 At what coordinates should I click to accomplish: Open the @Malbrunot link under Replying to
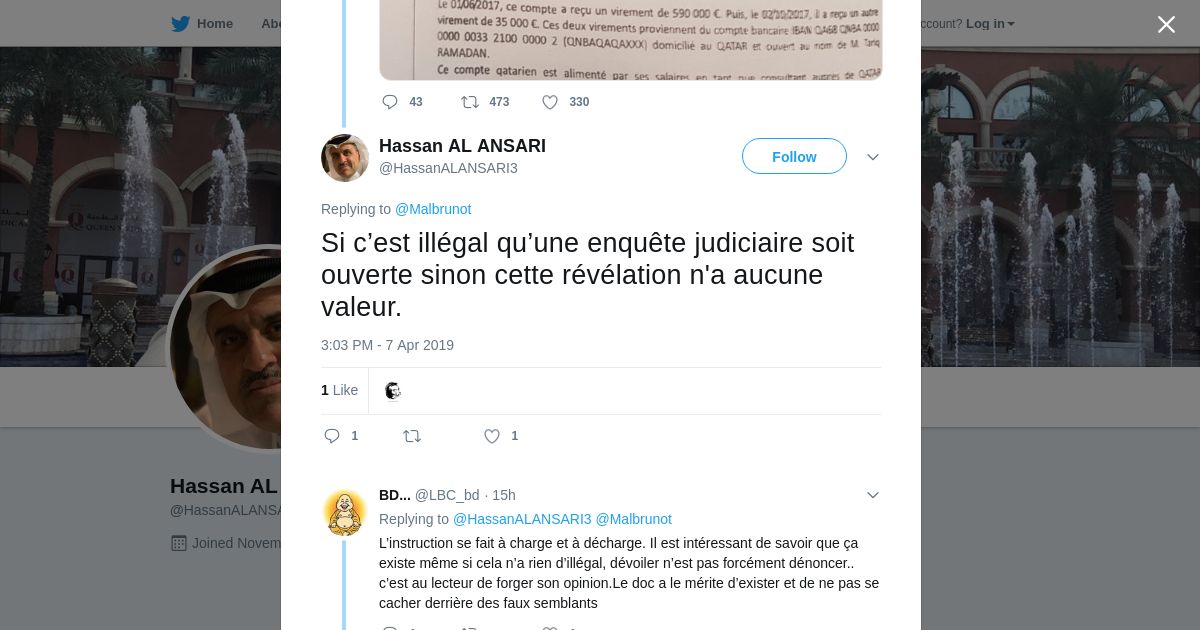(x=433, y=209)
